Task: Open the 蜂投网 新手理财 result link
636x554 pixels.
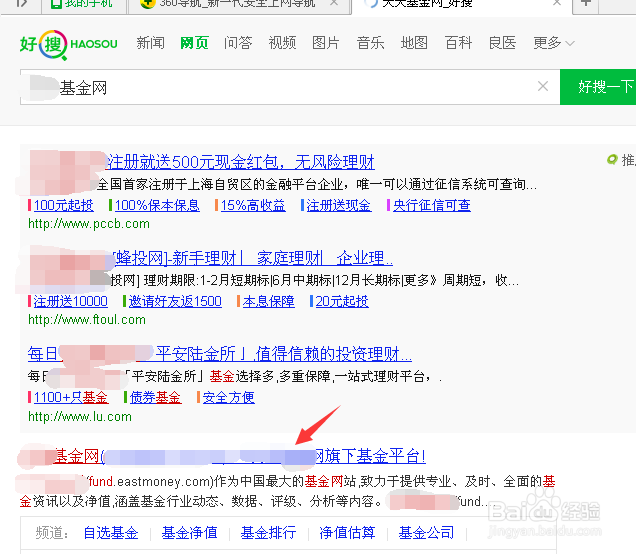Action: coord(253,258)
